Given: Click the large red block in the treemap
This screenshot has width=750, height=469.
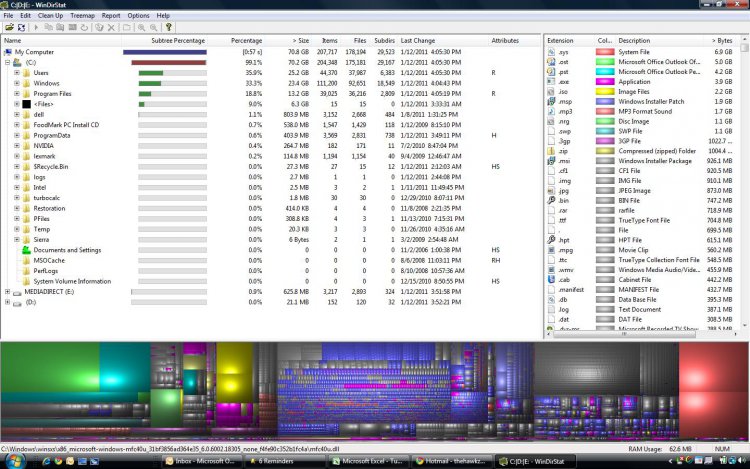Looking at the screenshot, I should 714,390.
